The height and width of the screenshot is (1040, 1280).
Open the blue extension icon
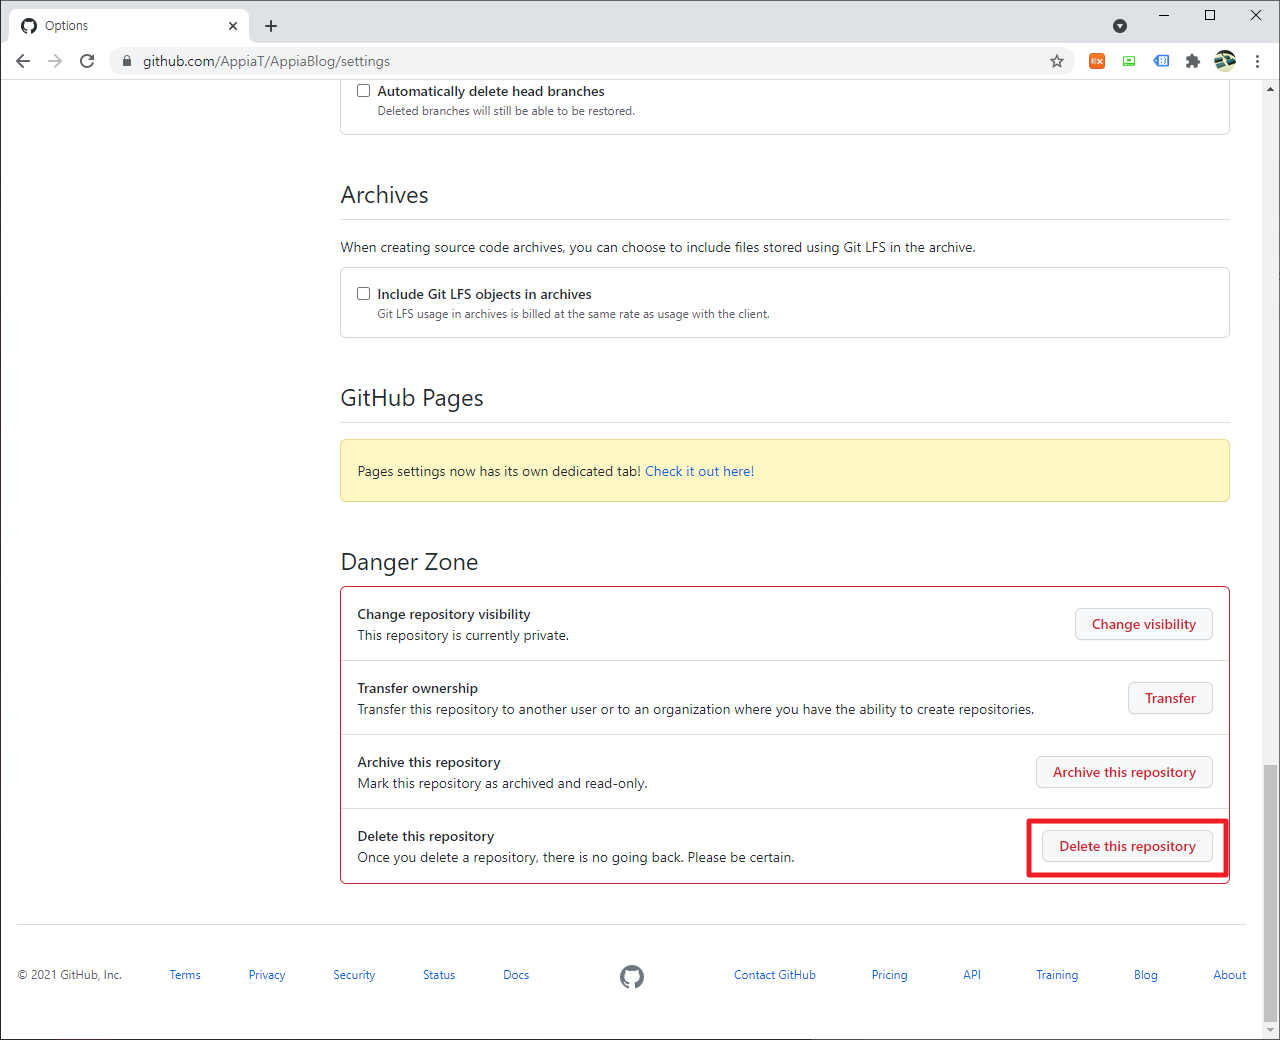pyautogui.click(x=1161, y=61)
